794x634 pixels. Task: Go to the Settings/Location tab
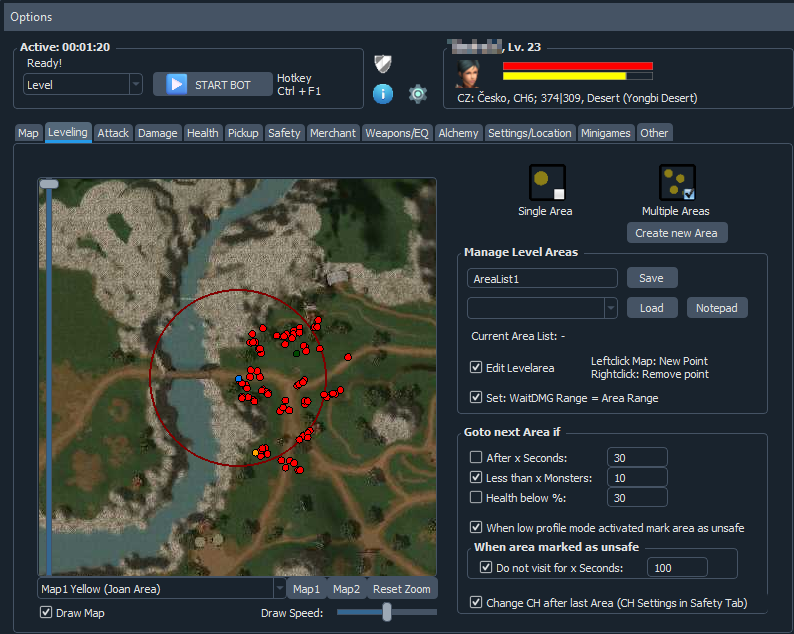click(530, 133)
